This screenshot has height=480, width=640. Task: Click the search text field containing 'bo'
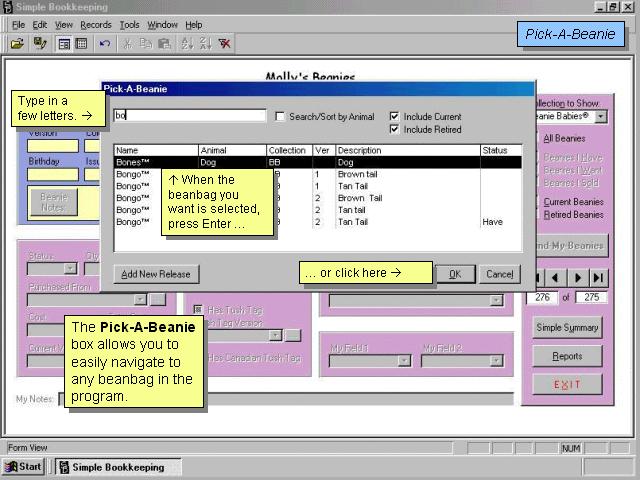tap(189, 116)
